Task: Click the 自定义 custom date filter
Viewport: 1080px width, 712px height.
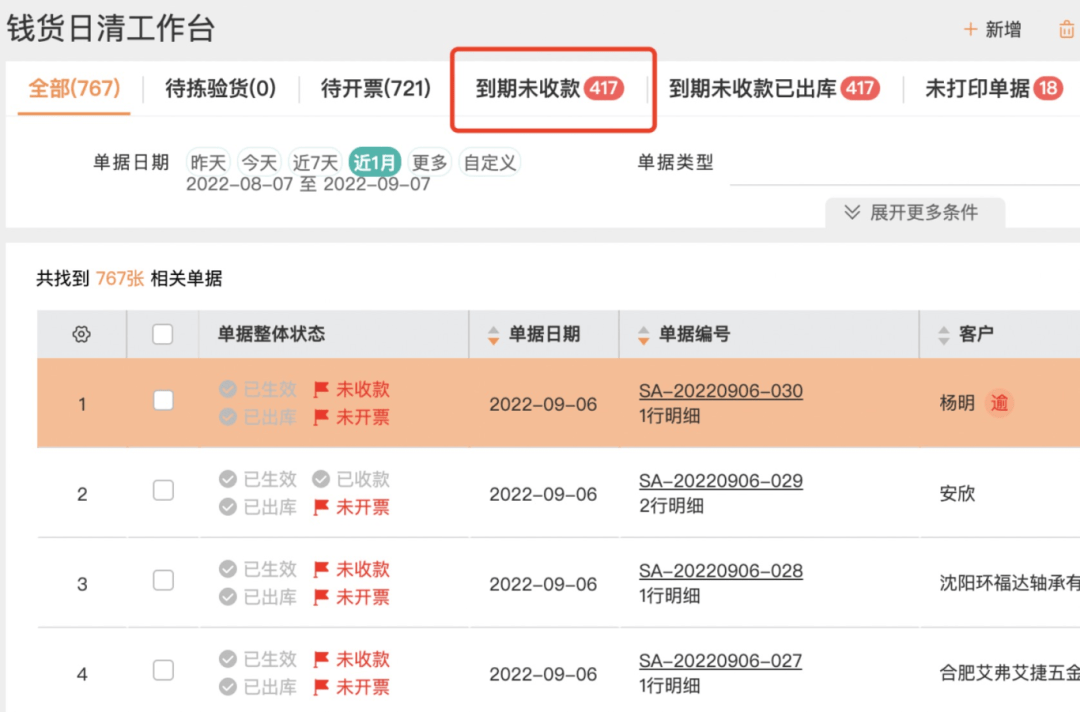Action: point(489,161)
